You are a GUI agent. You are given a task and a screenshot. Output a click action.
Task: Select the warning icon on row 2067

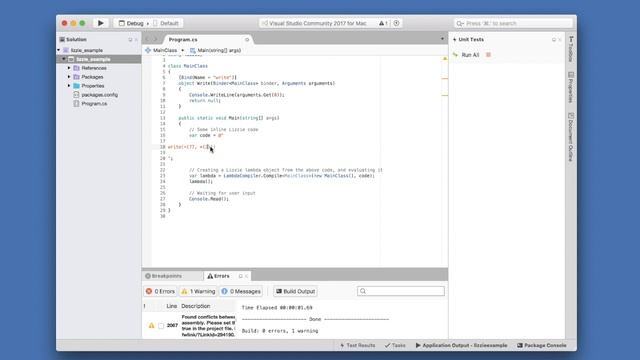click(151, 325)
